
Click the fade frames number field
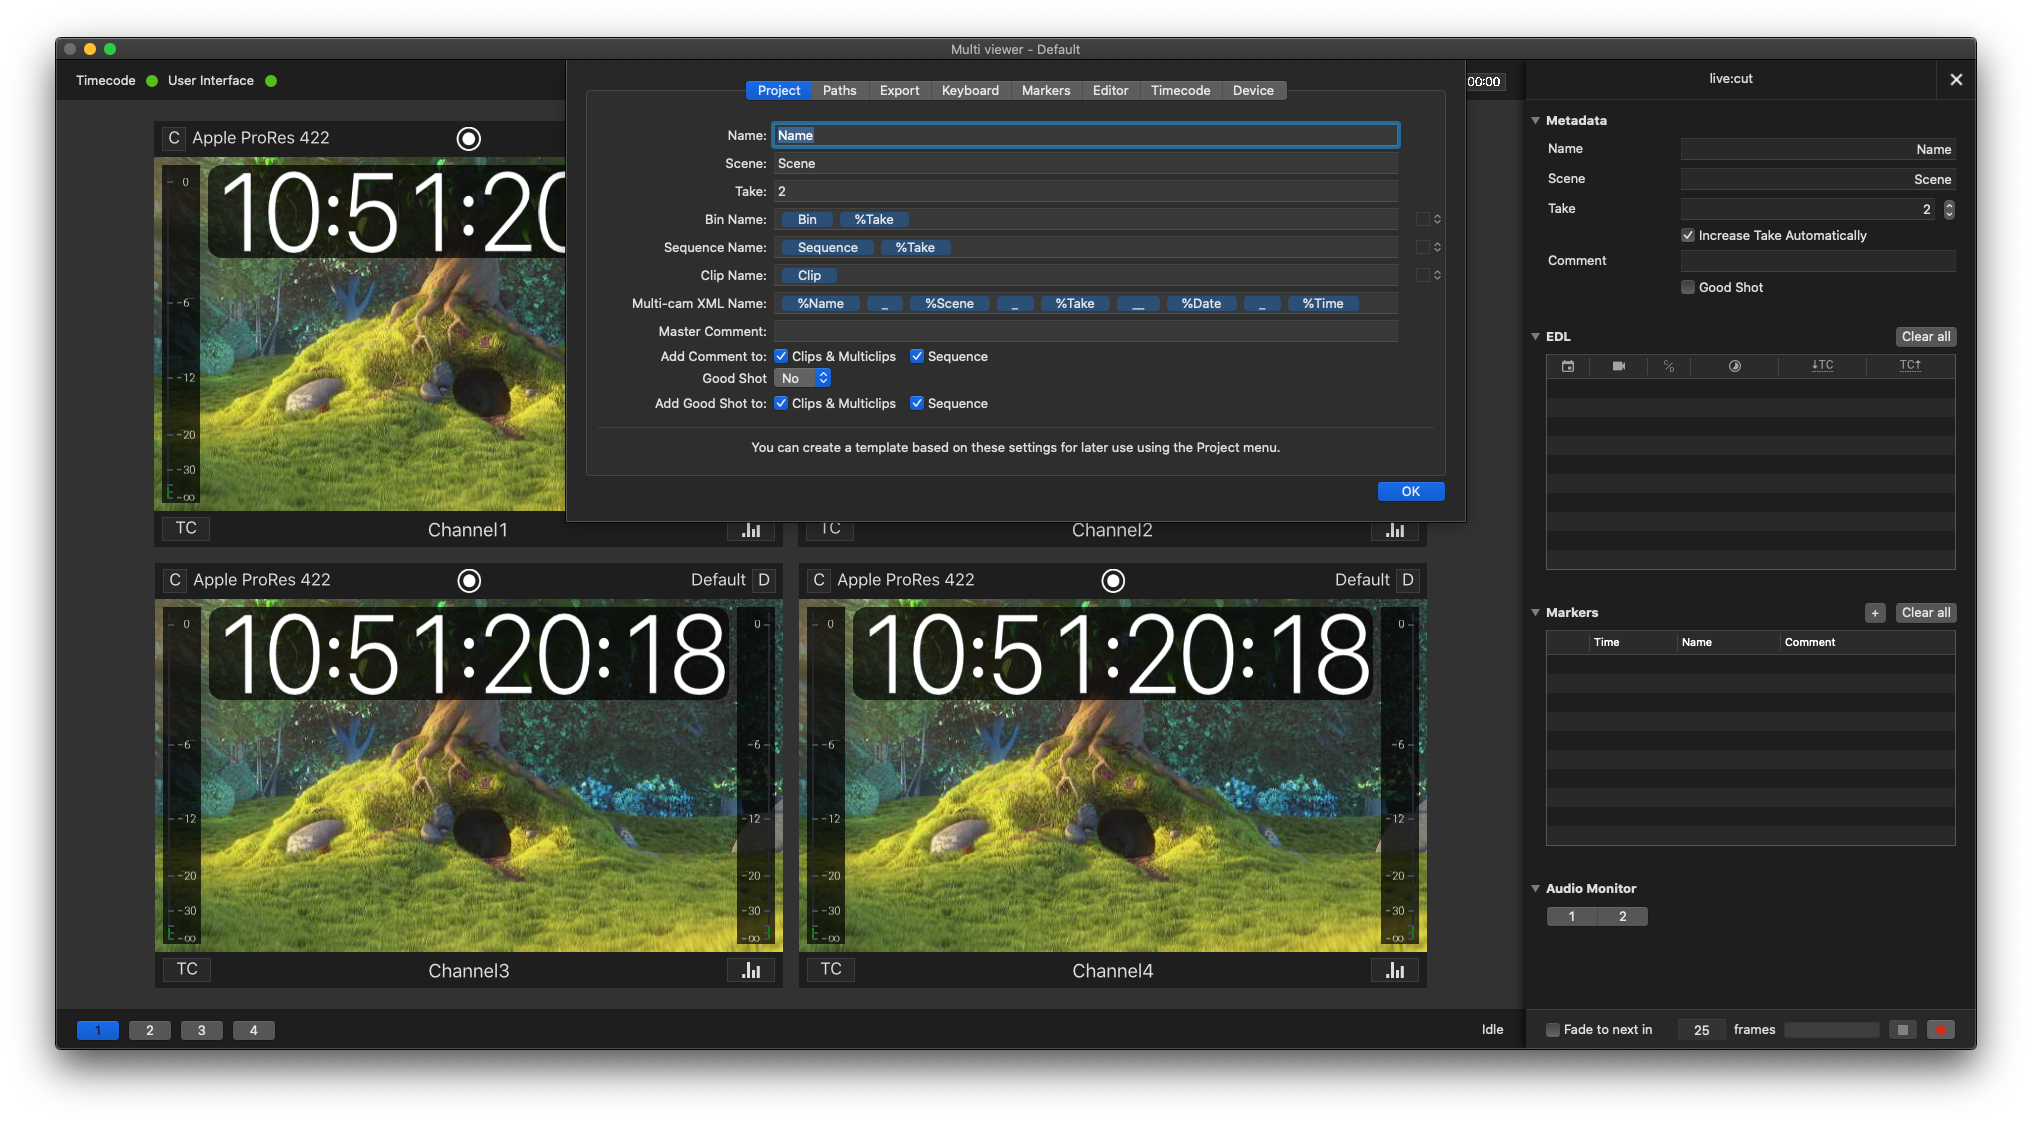(x=1701, y=1030)
